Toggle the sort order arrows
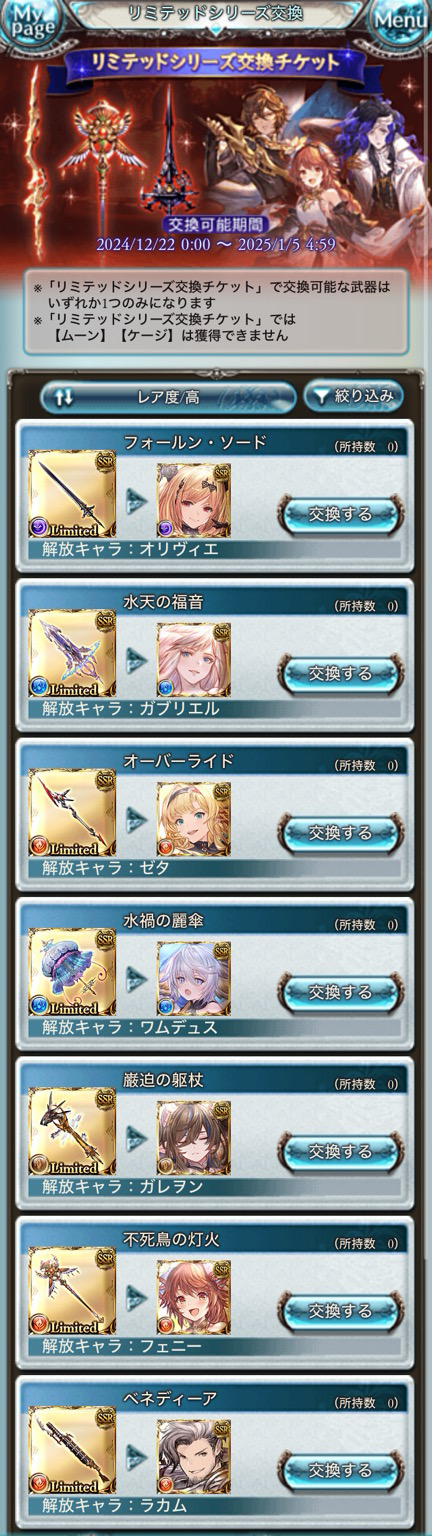 pos(64,397)
